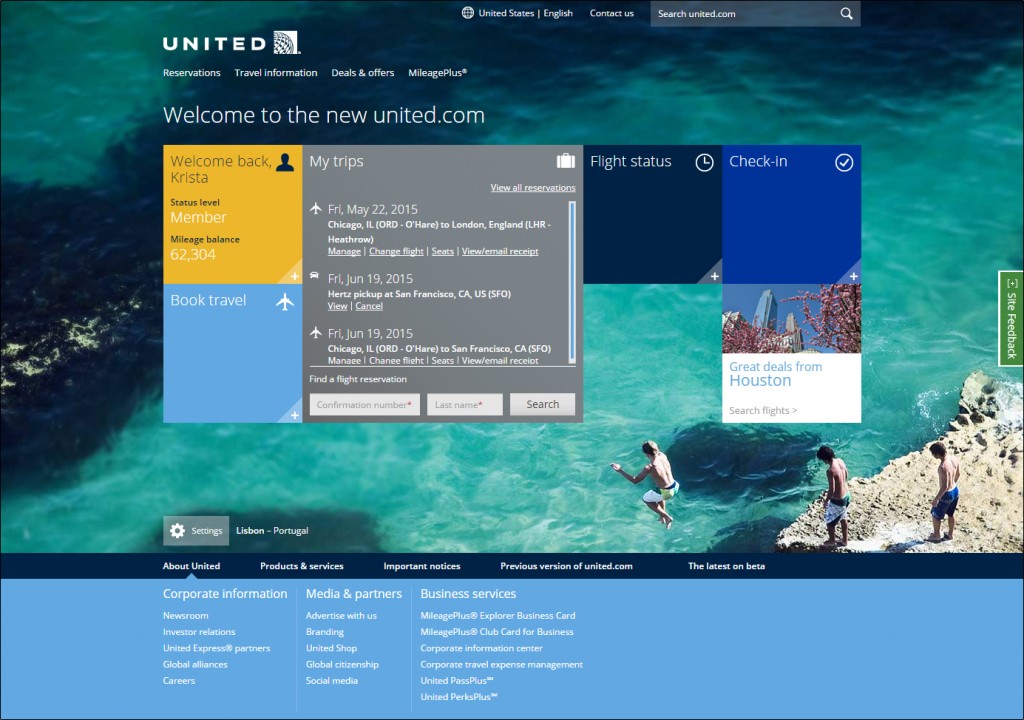
Task: Follow the View all reservations link
Action: pos(532,188)
